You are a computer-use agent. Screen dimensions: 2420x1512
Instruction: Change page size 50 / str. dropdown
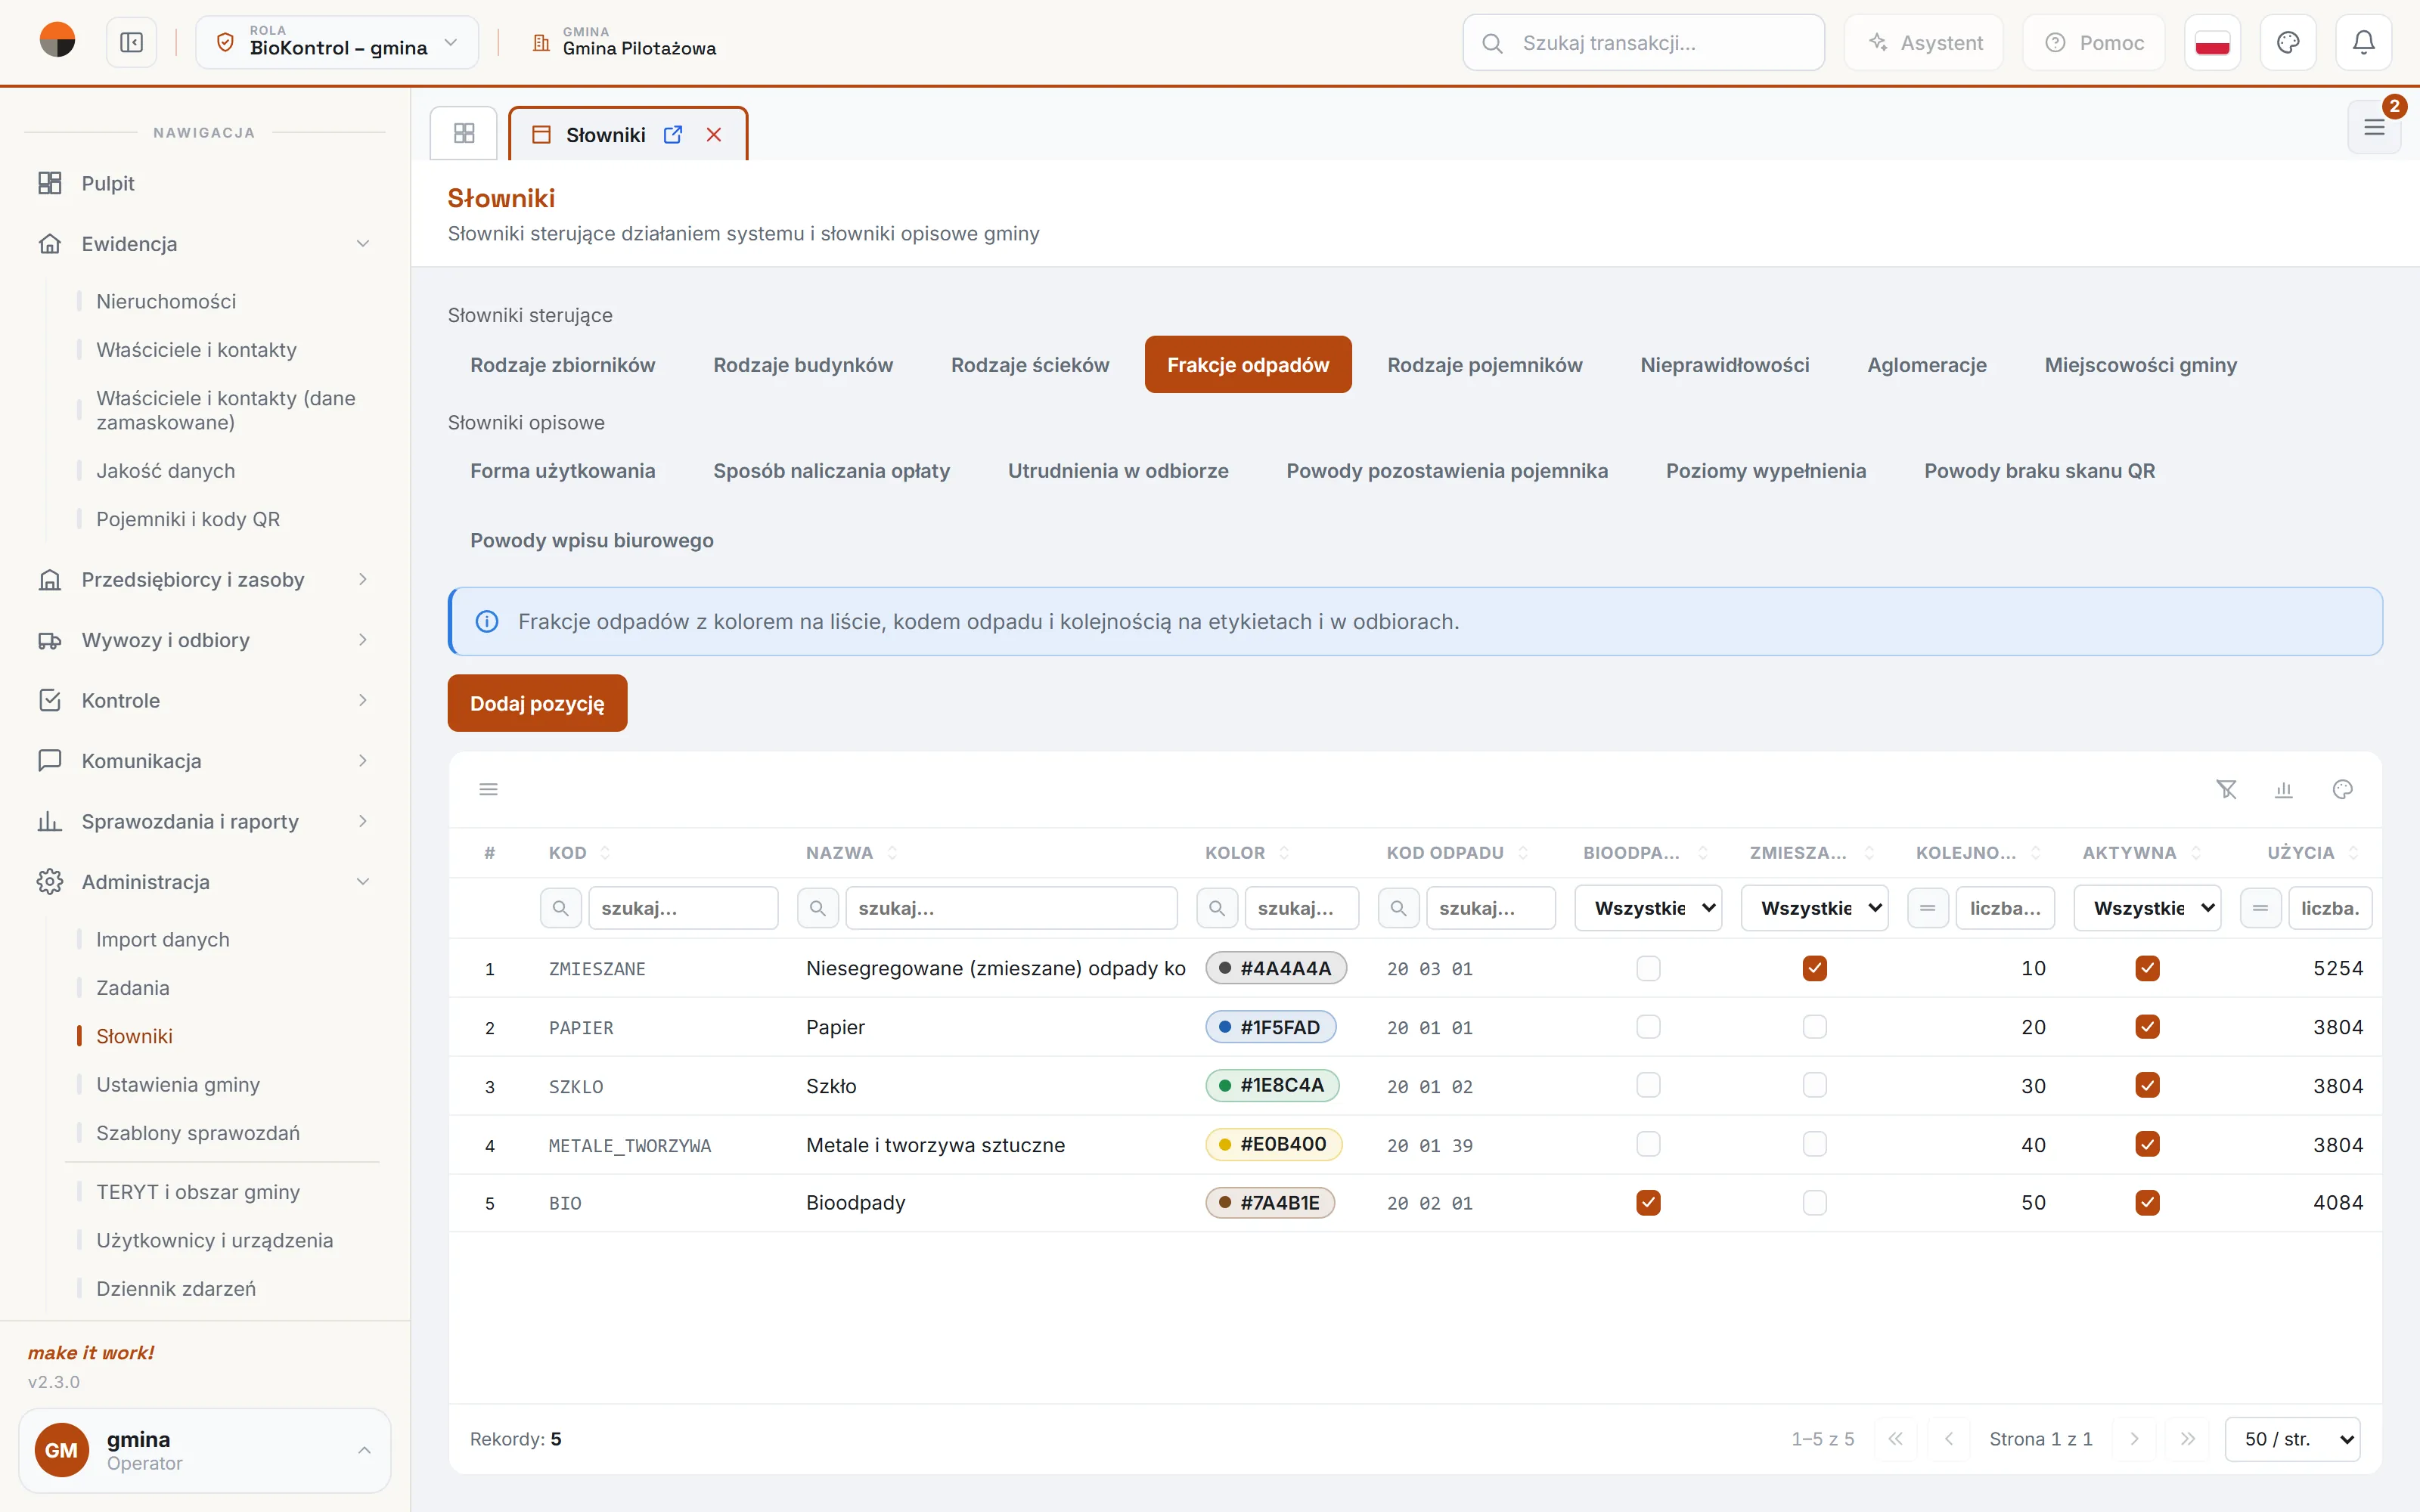(2292, 1439)
